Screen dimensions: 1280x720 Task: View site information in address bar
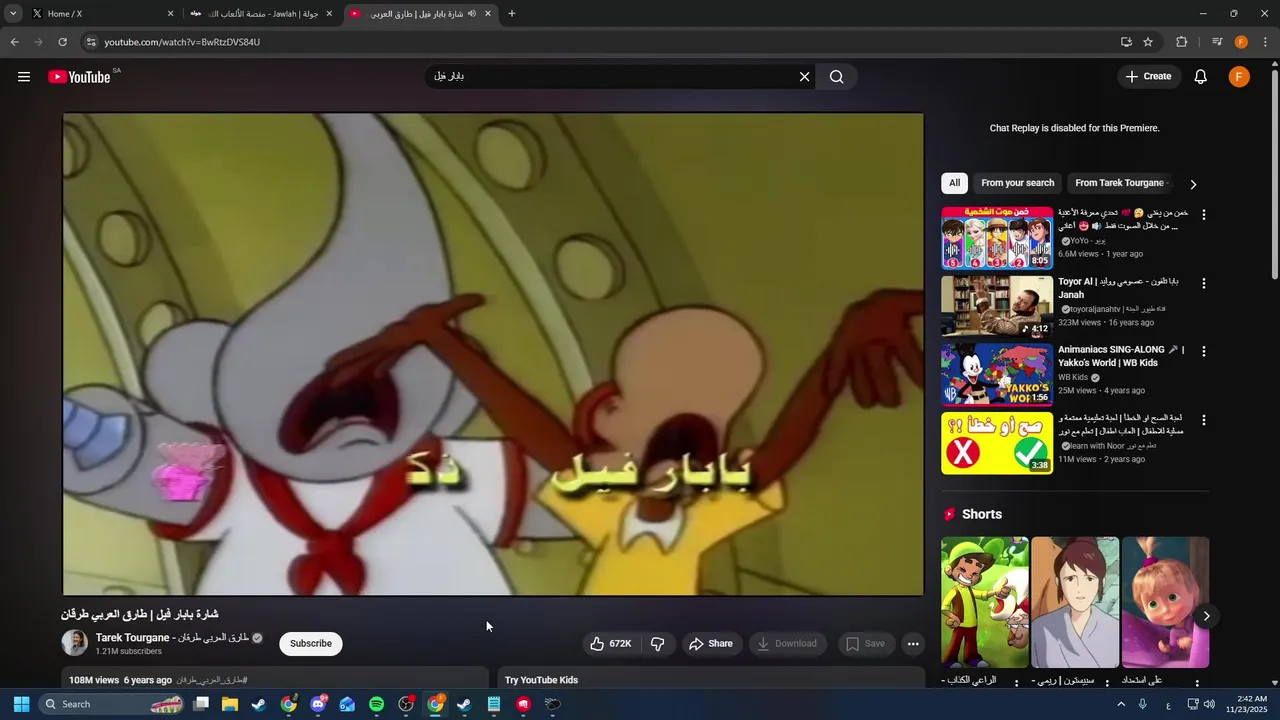[91, 42]
